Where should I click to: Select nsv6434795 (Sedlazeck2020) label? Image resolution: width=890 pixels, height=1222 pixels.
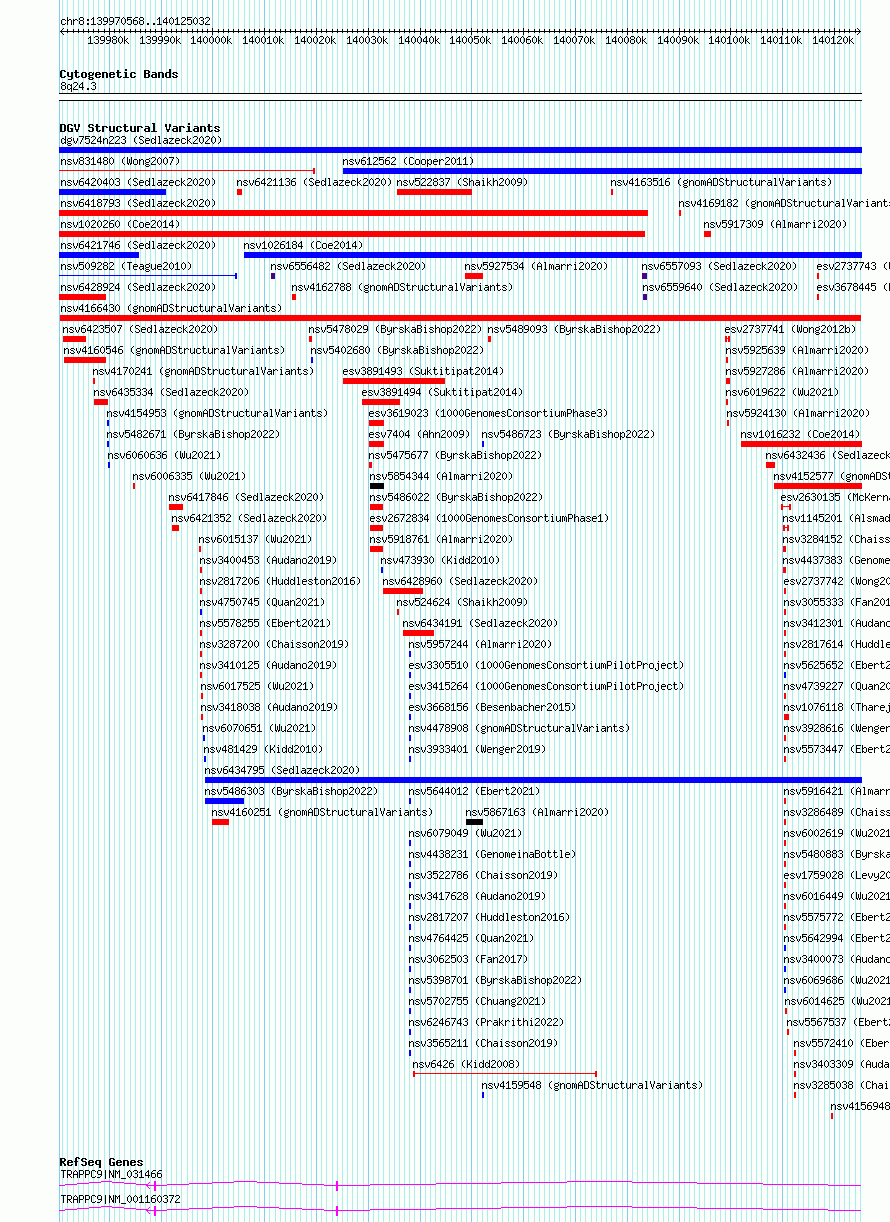click(x=282, y=770)
